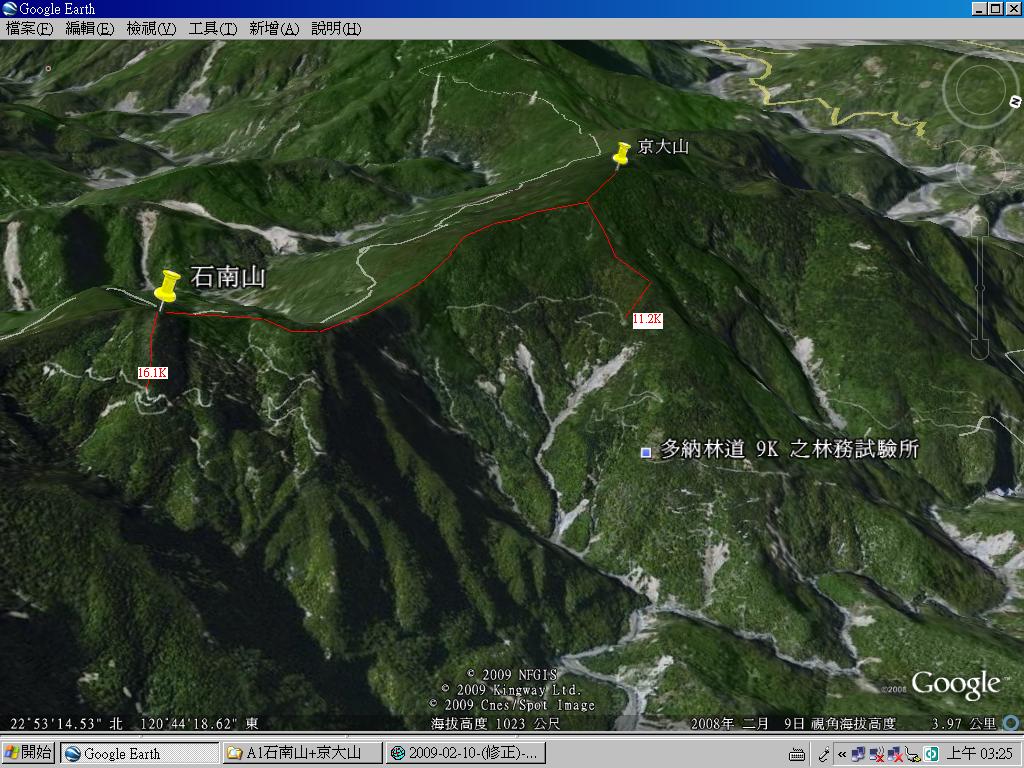Expand hidden system tray icons chevron
This screenshot has height=768, width=1024.
point(842,754)
